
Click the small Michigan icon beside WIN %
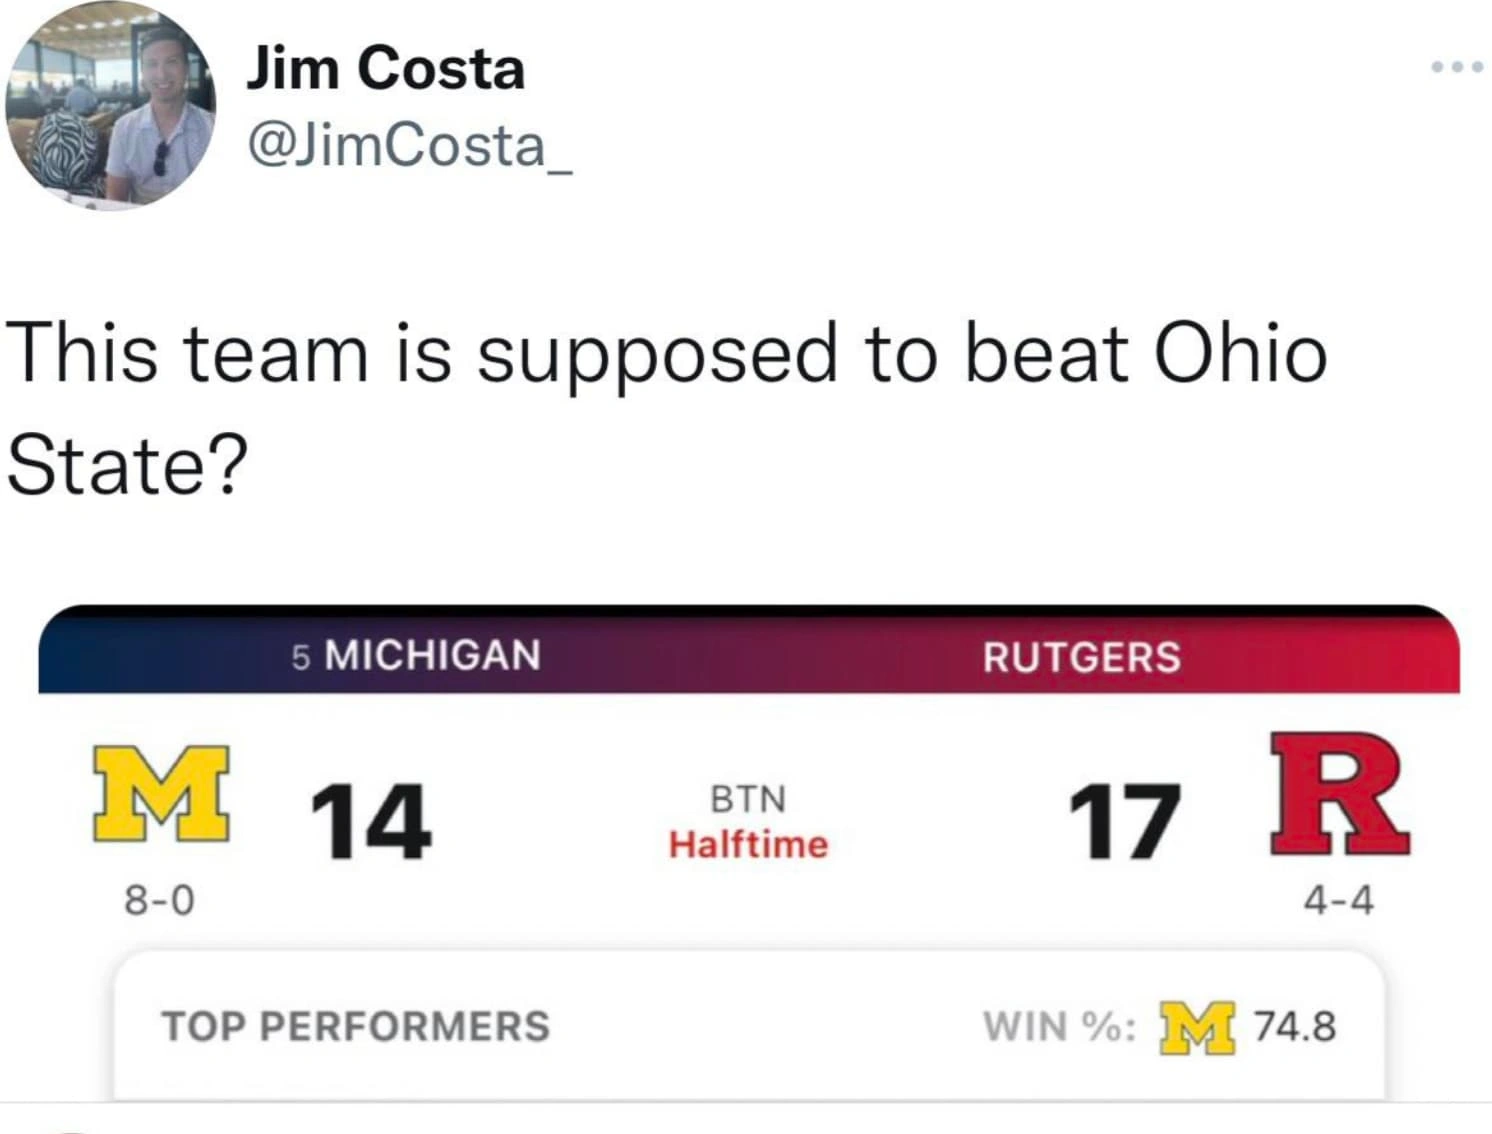click(1200, 1027)
